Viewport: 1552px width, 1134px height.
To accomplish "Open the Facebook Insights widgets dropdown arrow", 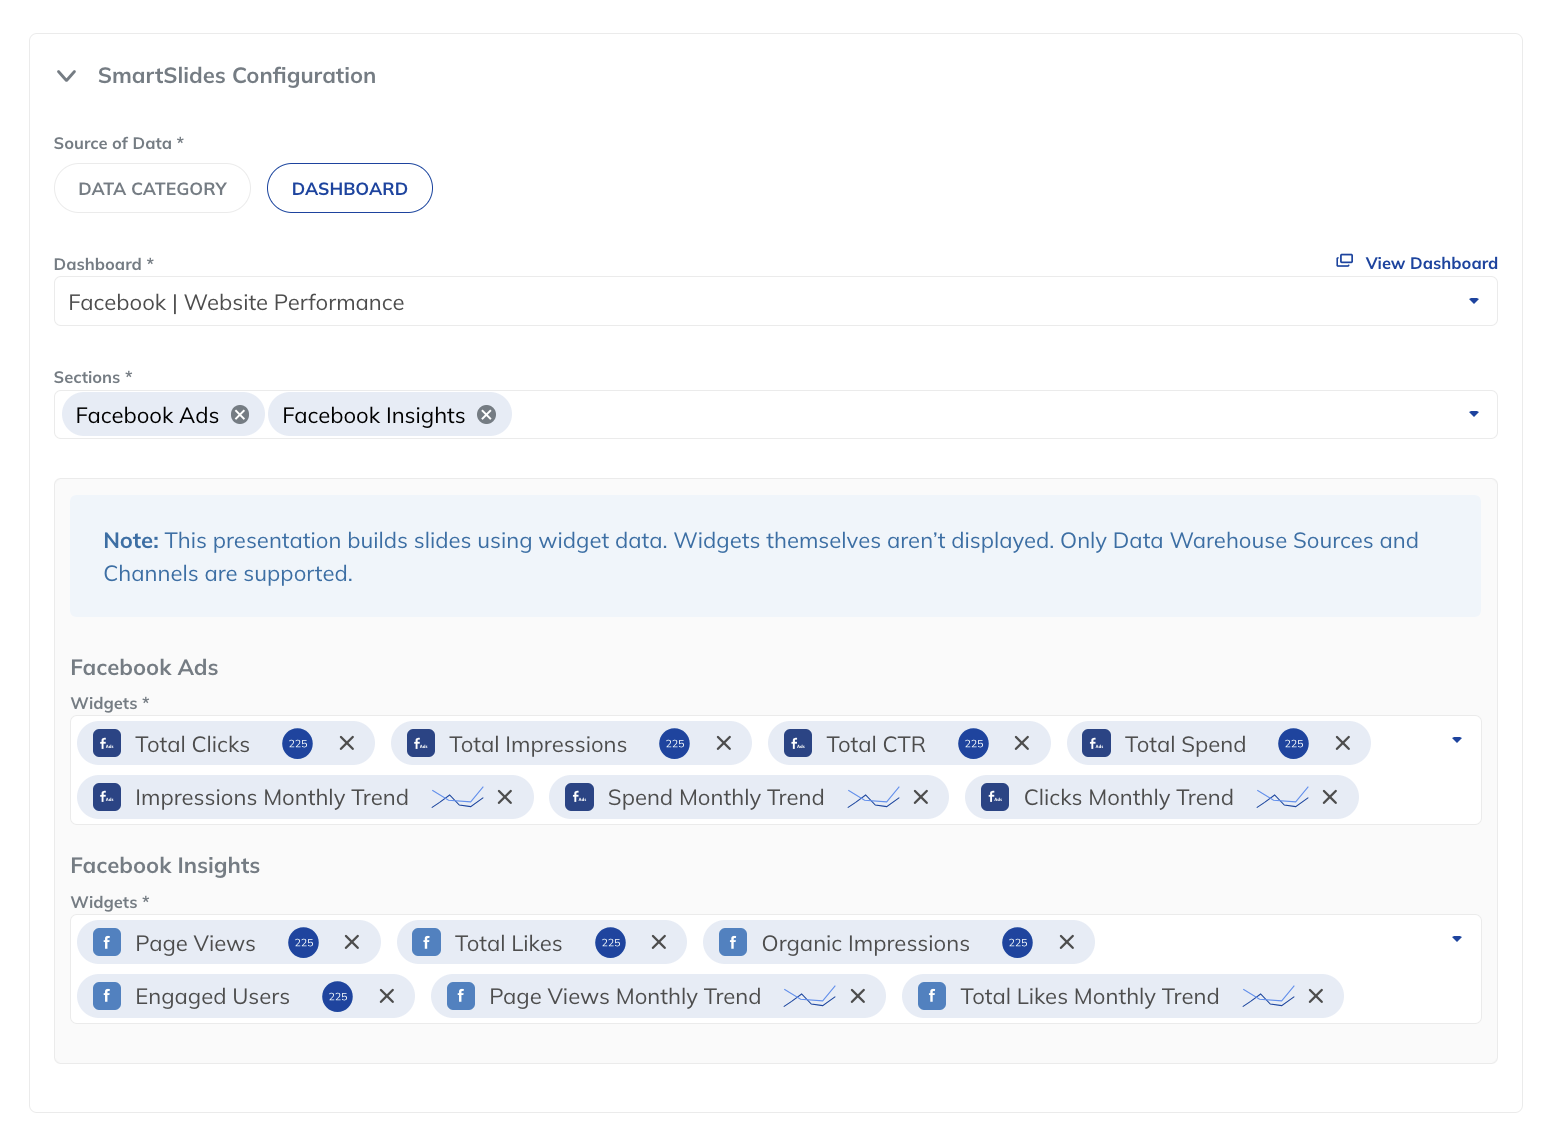I will (1457, 939).
